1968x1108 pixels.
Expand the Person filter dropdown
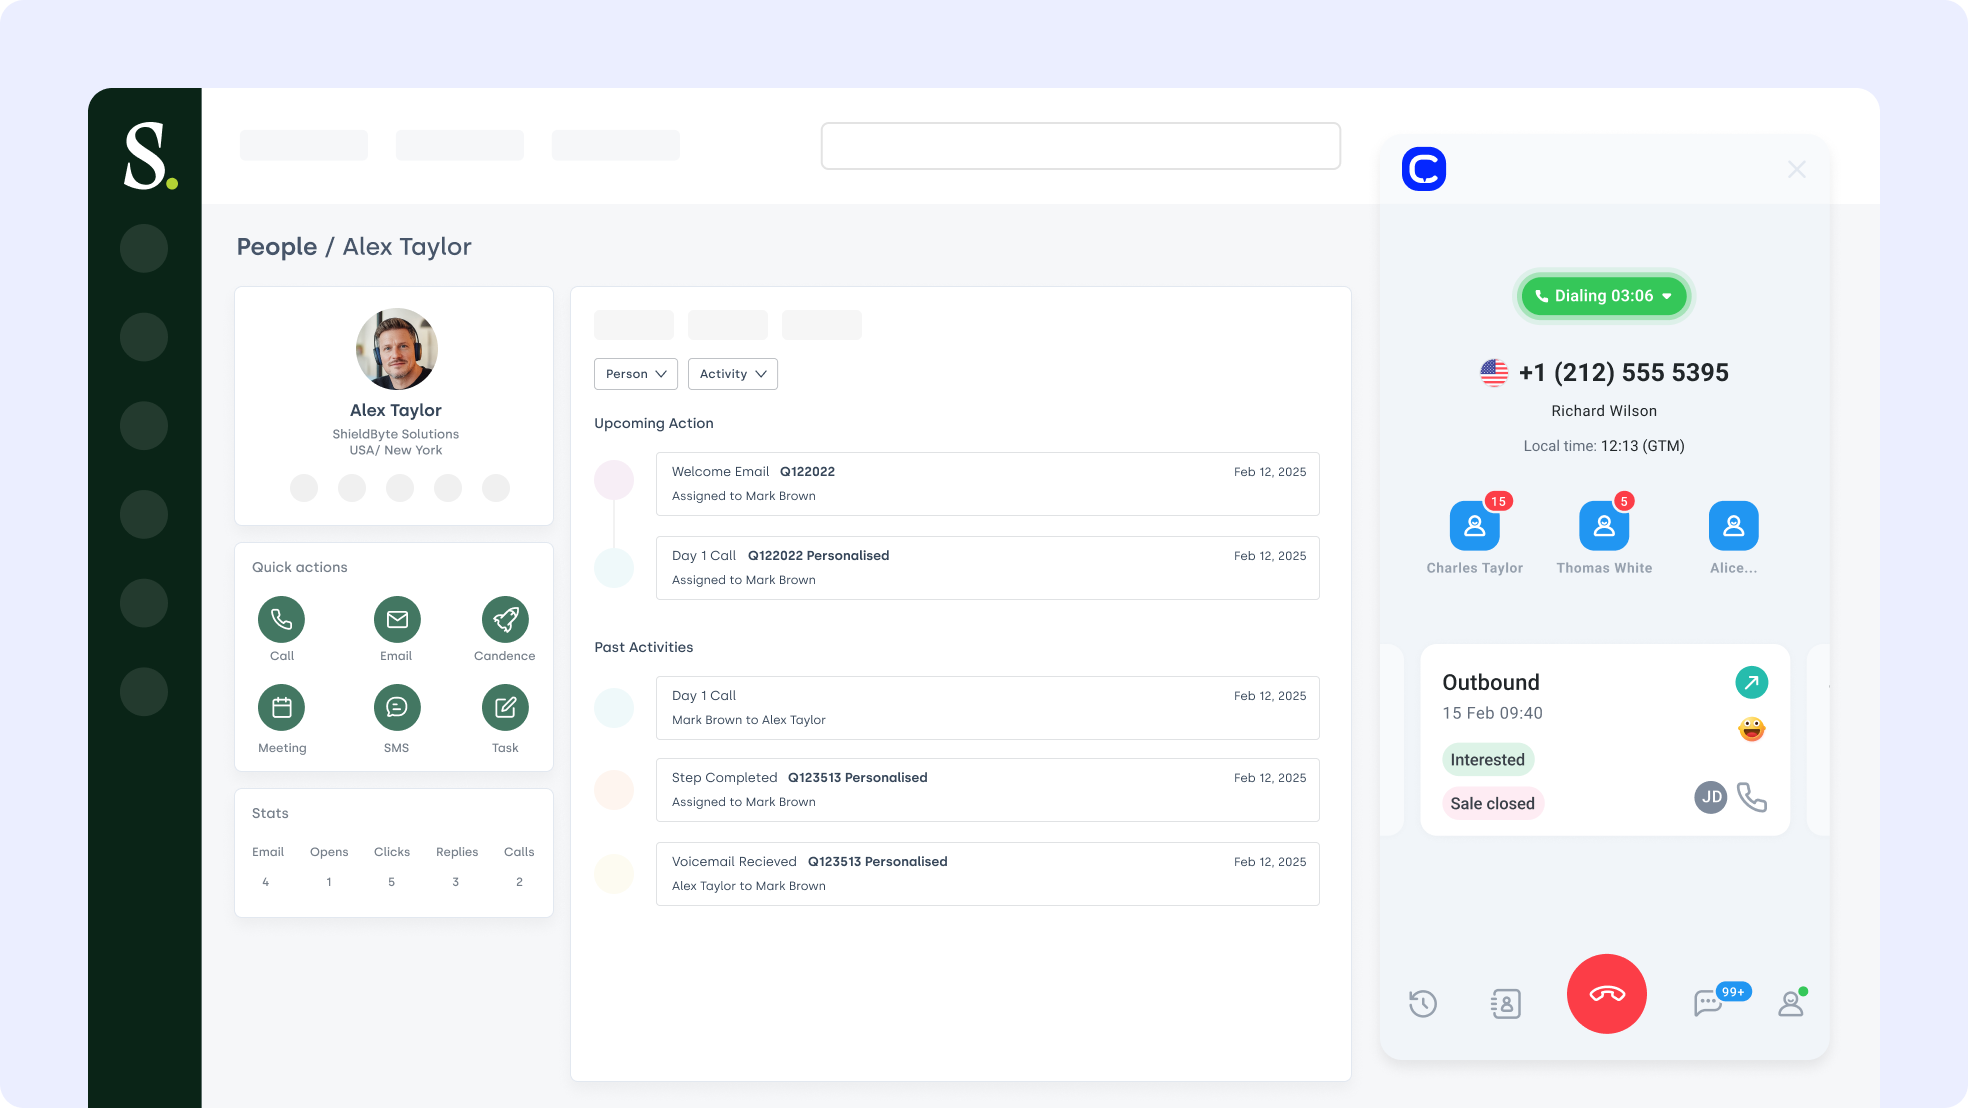point(635,374)
